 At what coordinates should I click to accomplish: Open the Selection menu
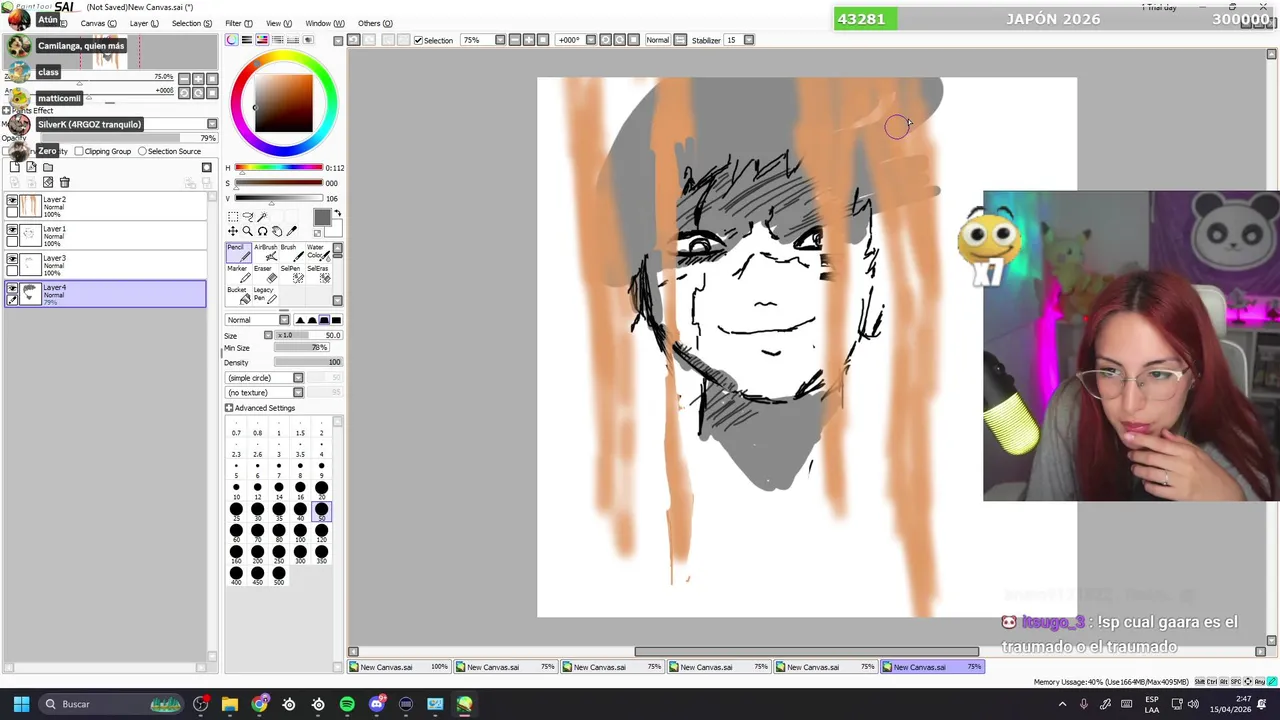click(x=191, y=23)
